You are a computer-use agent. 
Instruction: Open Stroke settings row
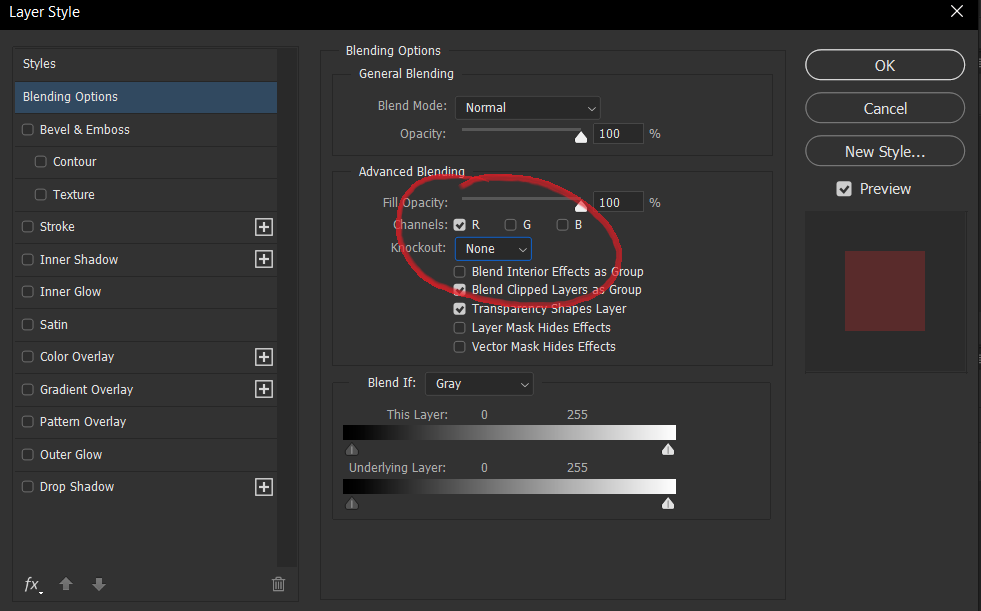click(146, 226)
